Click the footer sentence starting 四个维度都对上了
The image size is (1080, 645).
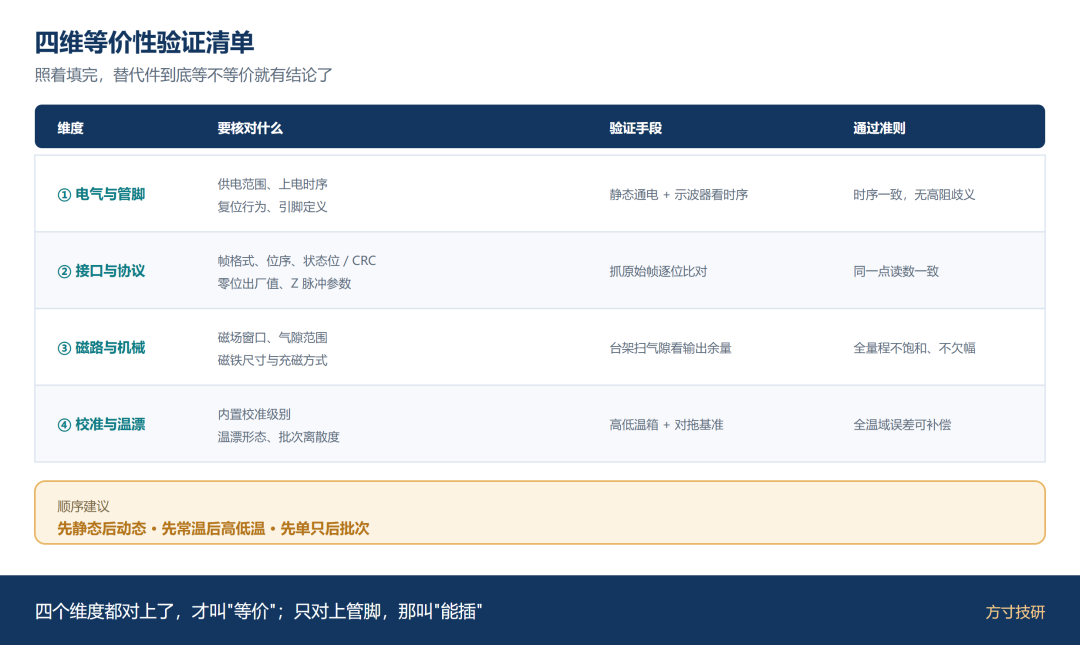pos(258,611)
